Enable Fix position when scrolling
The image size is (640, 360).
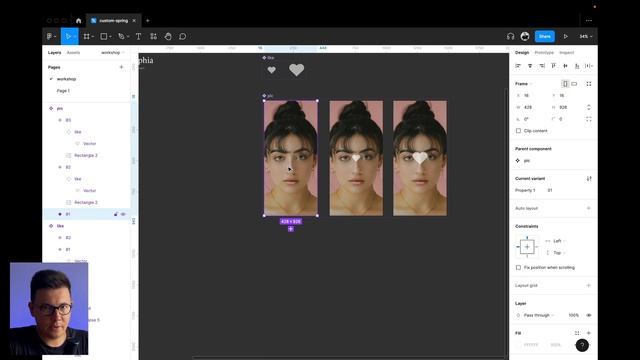[x=518, y=267]
